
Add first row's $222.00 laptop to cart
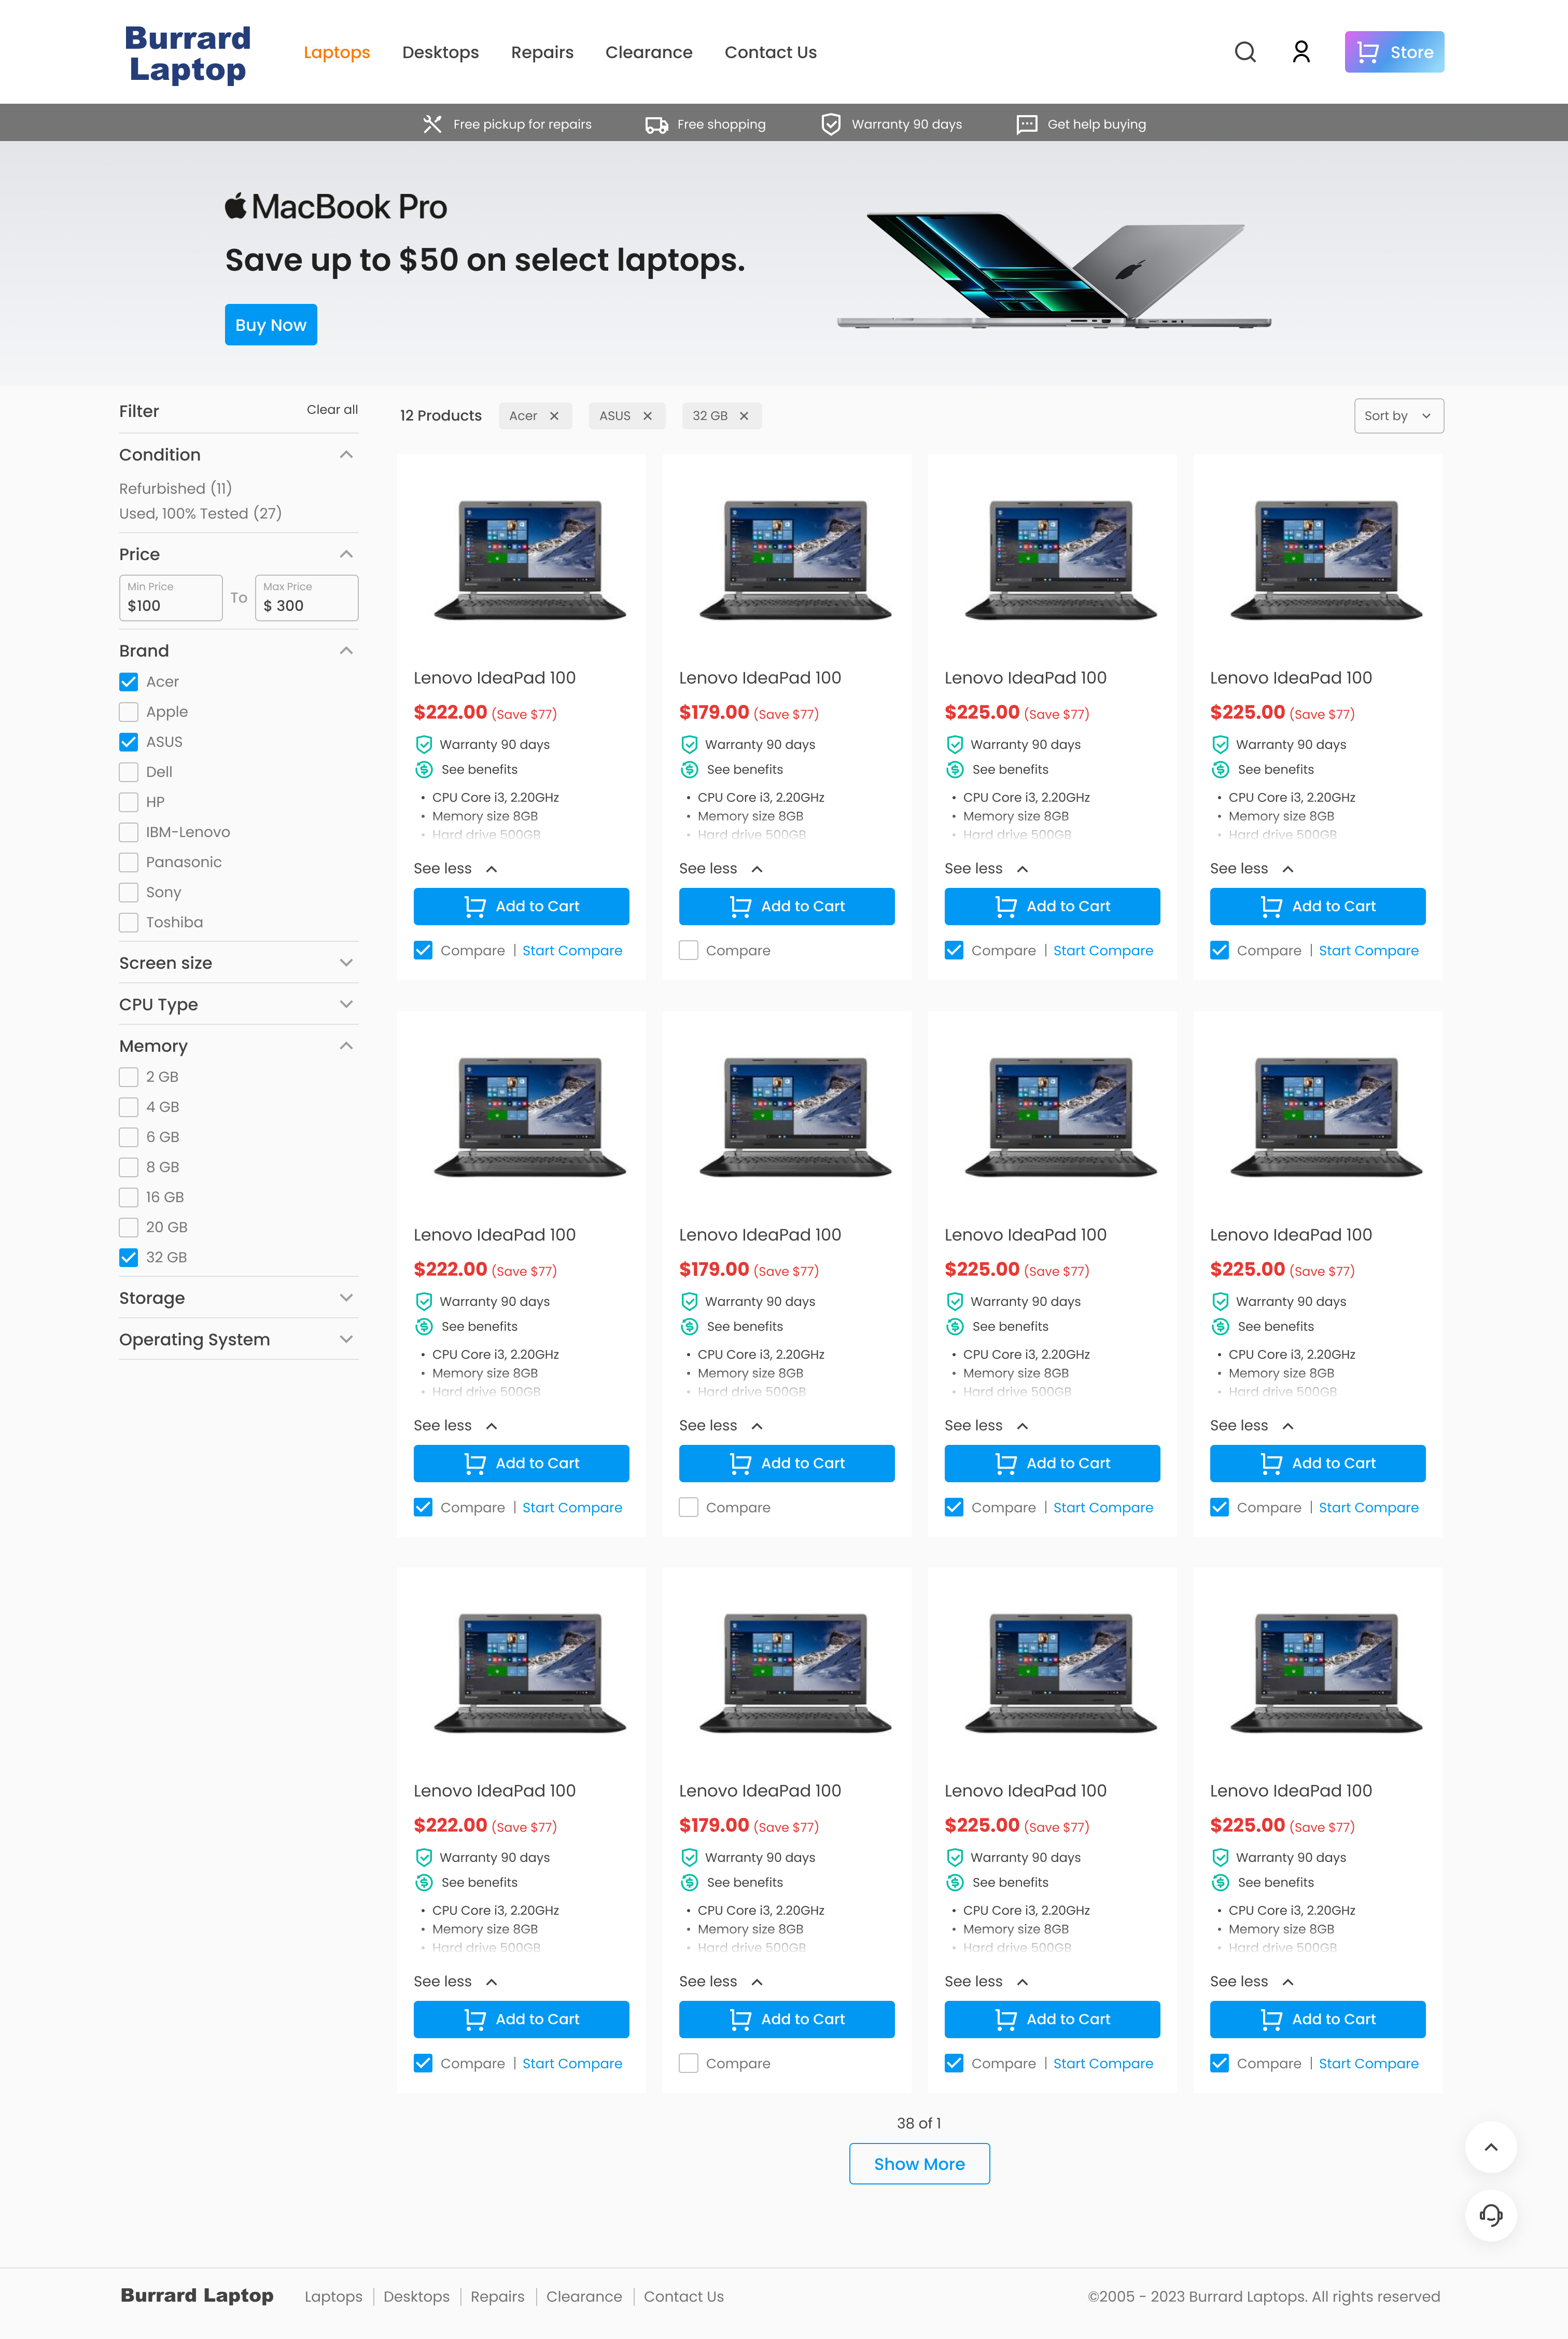tap(521, 906)
